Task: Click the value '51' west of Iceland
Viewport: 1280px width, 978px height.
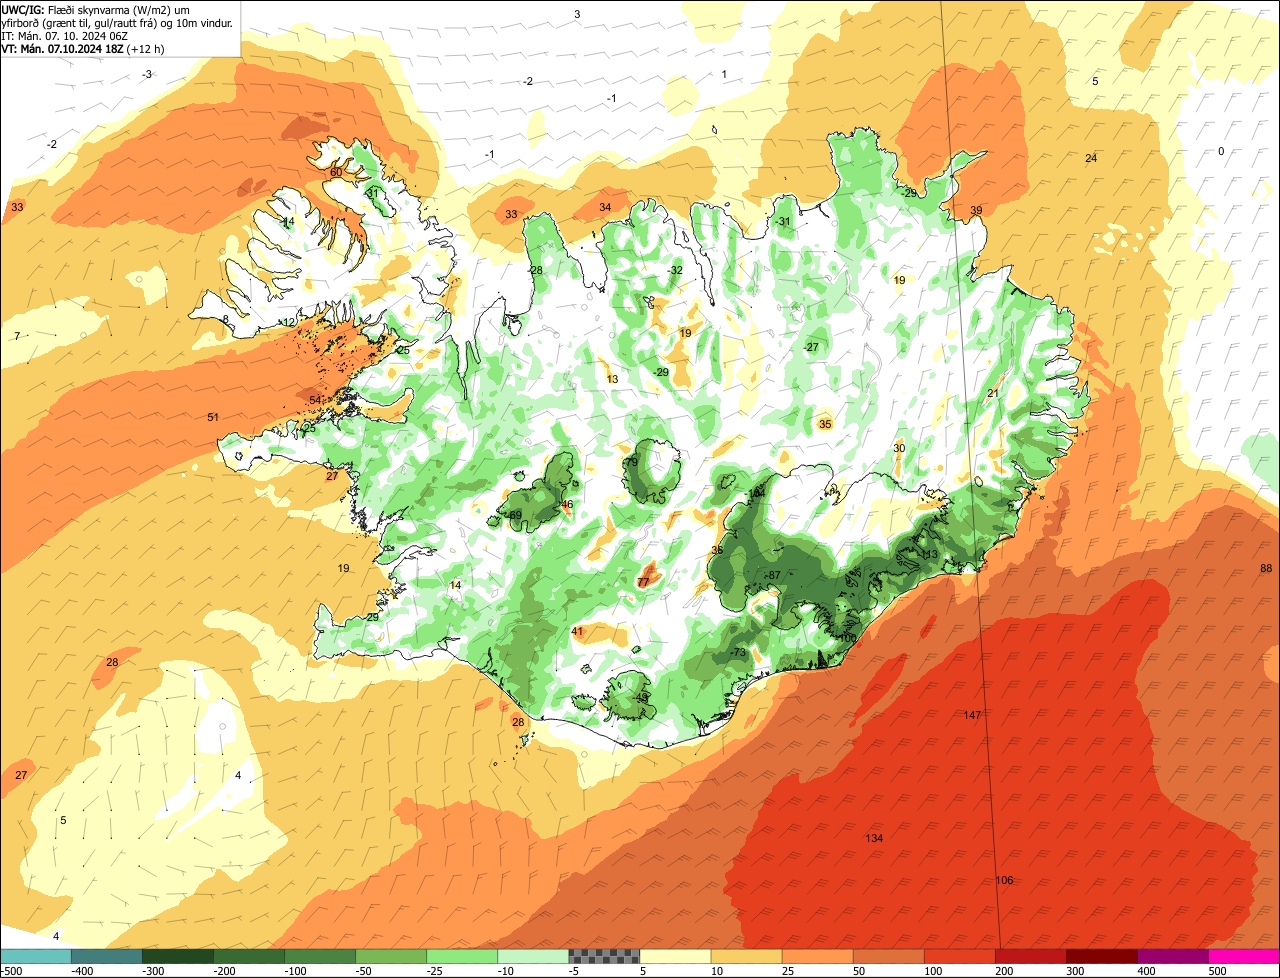Action: [x=213, y=417]
